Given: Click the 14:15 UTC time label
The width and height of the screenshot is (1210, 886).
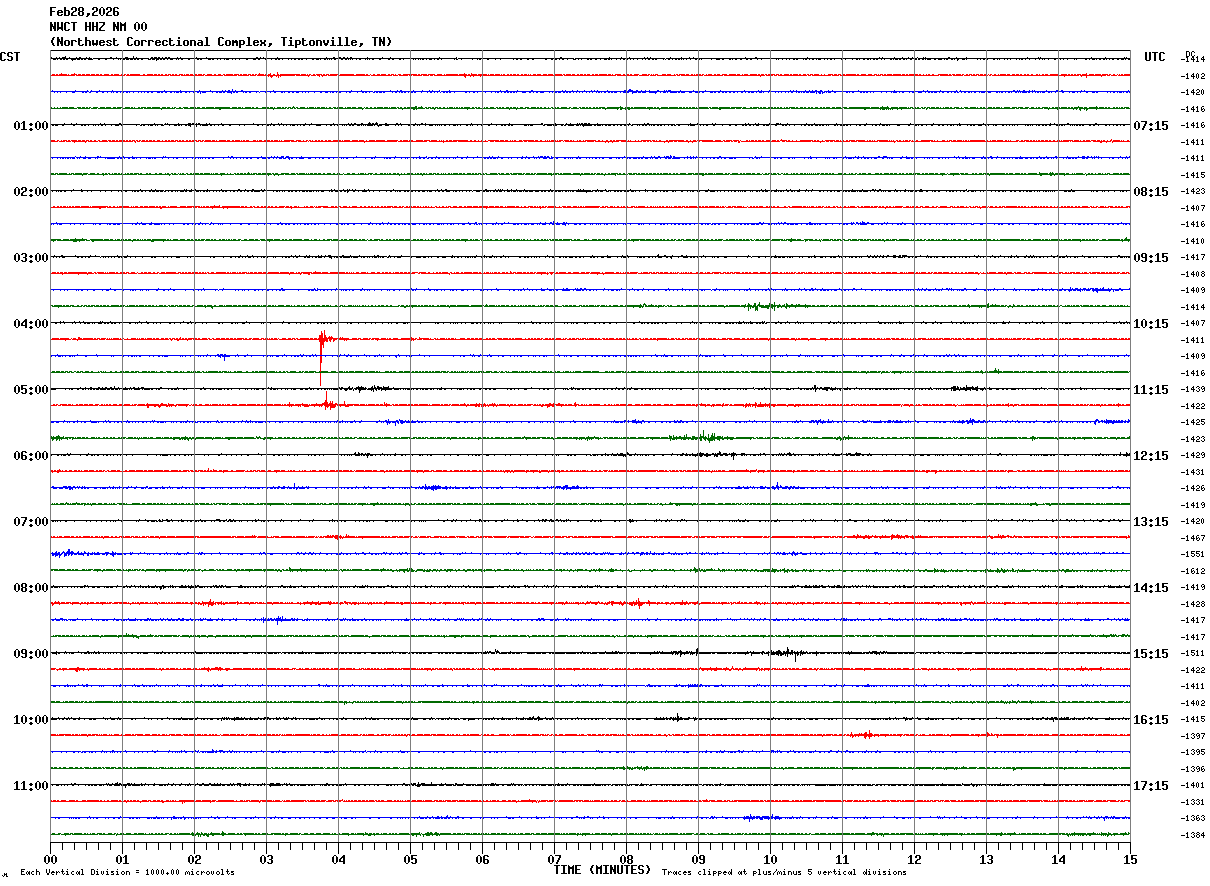Looking at the screenshot, I should pyautogui.click(x=1151, y=588).
